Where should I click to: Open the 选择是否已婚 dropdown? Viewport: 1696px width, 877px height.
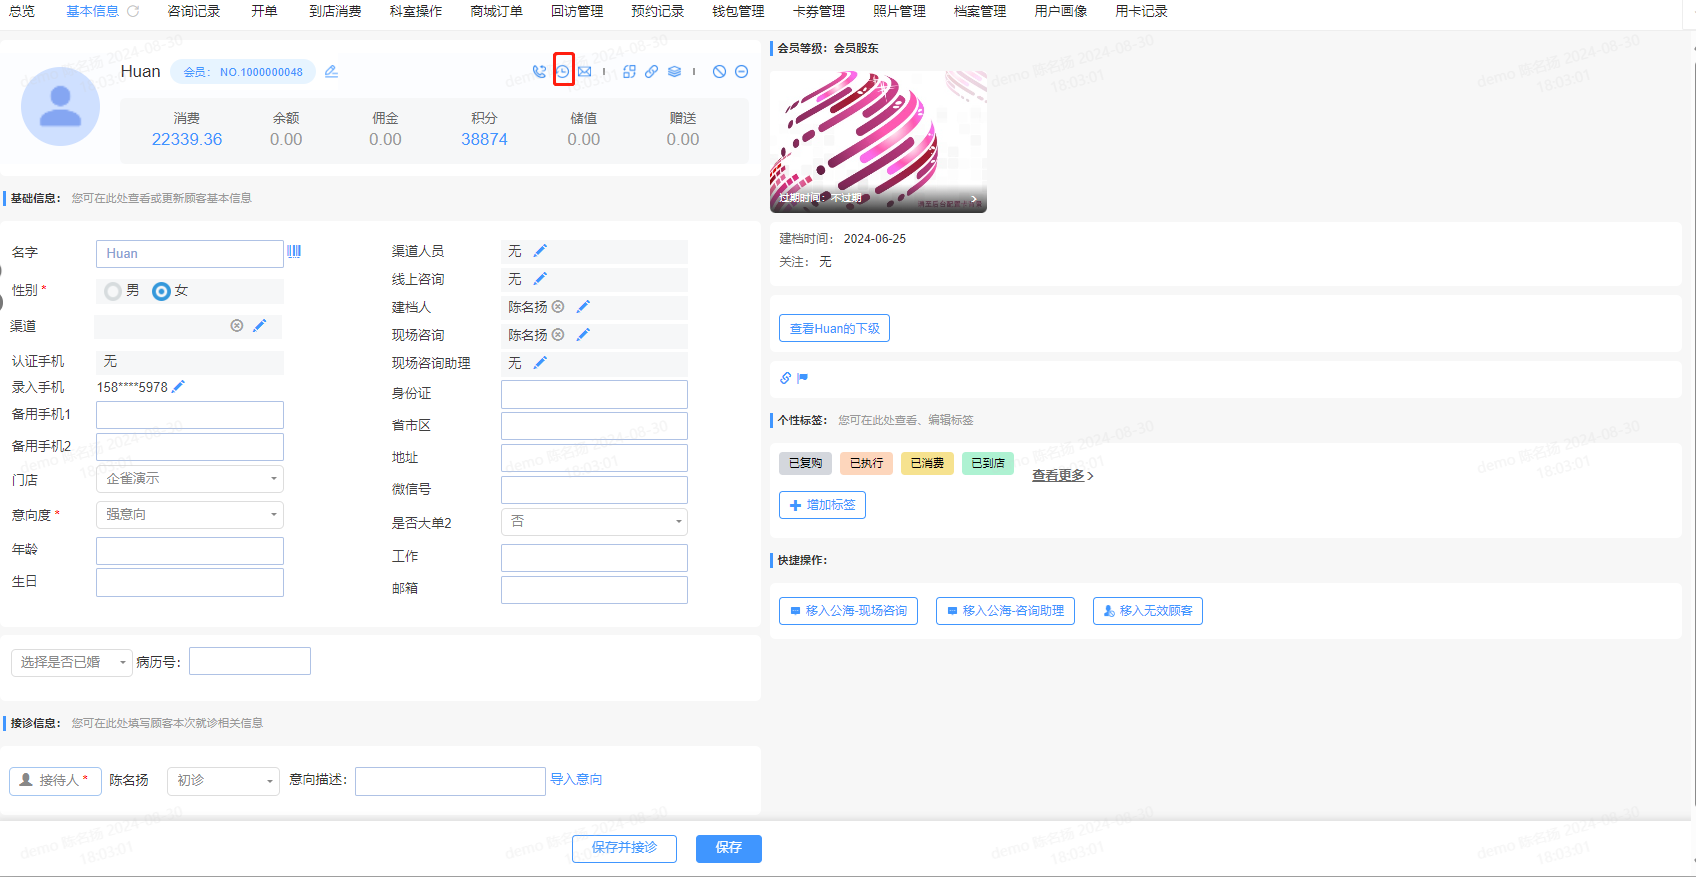[72, 662]
